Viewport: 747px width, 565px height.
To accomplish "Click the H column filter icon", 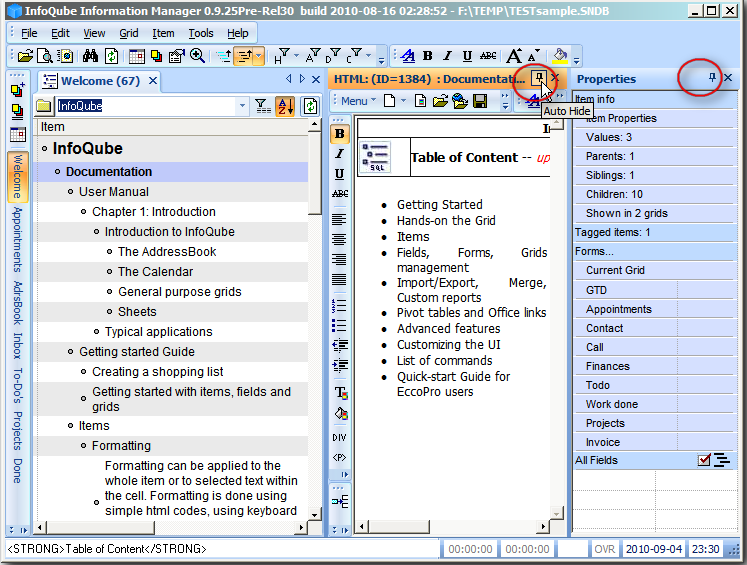I will [281, 56].
